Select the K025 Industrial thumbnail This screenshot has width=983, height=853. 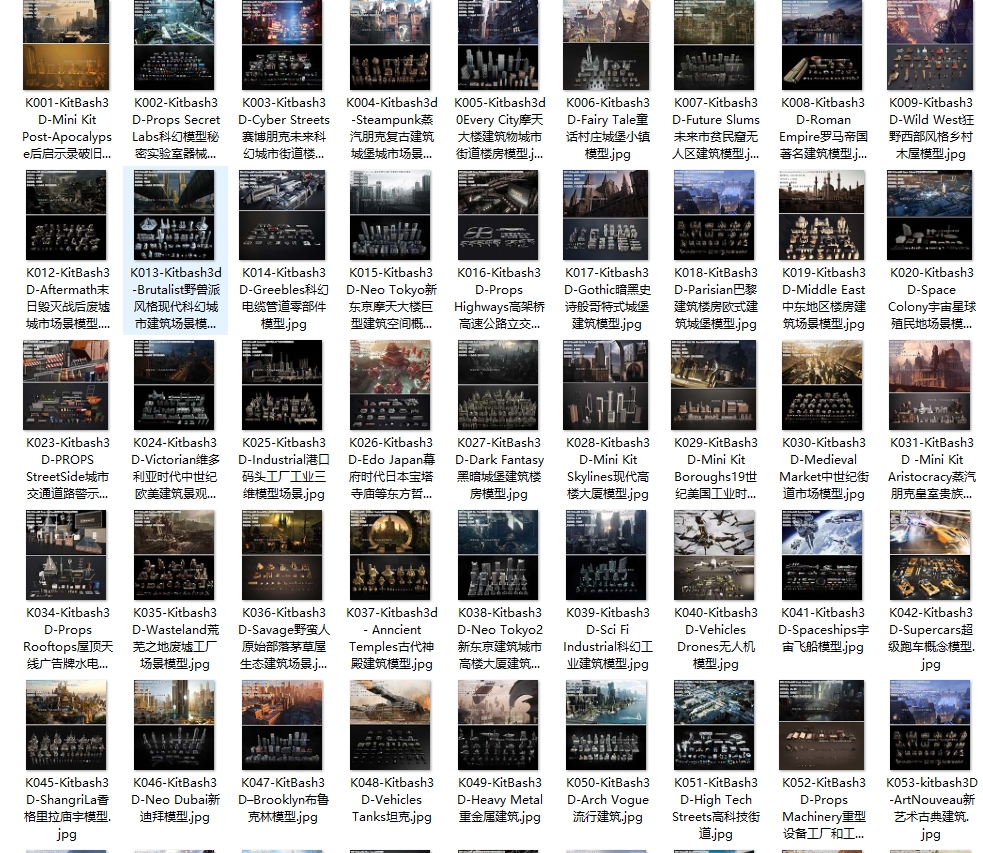pos(282,385)
